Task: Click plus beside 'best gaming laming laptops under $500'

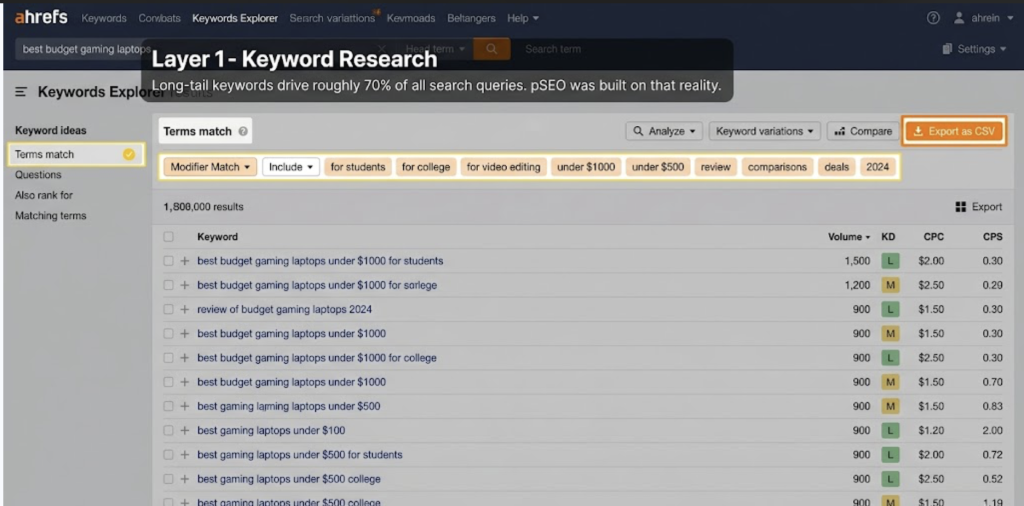Action: (185, 407)
